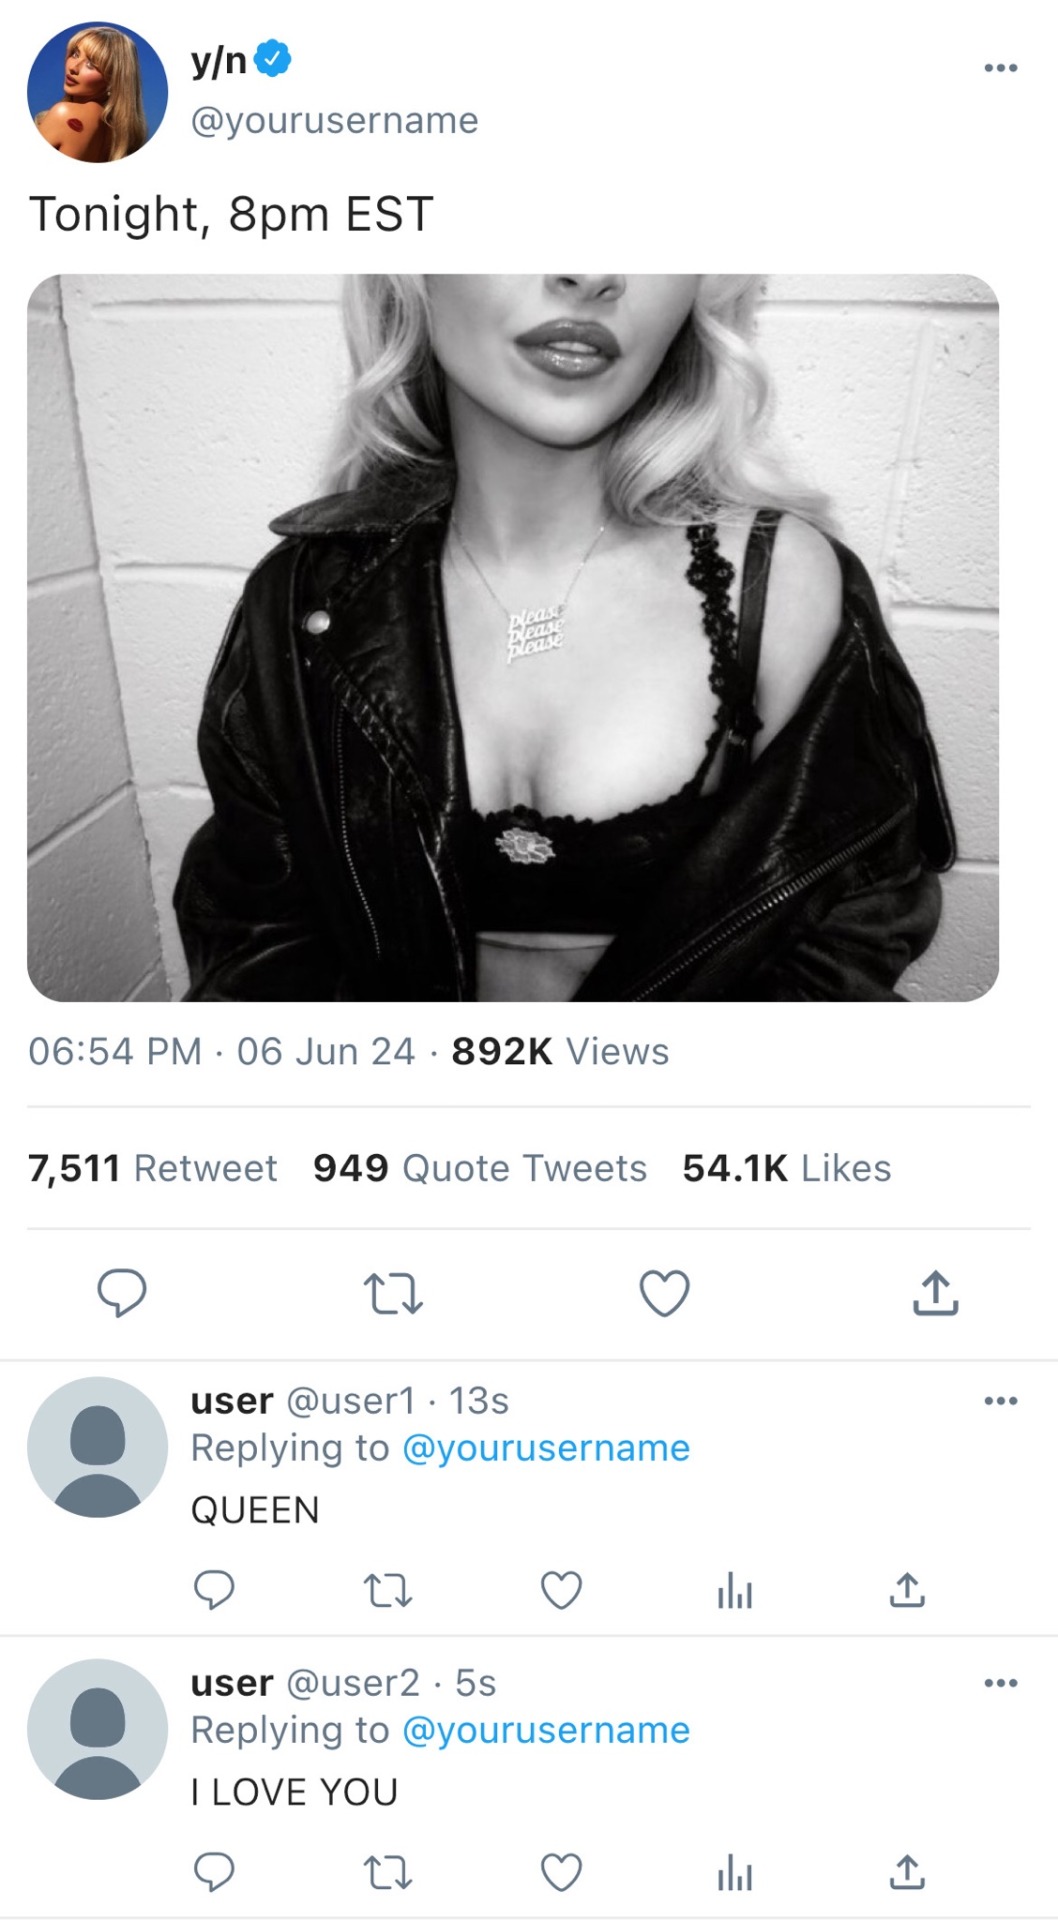1058x1920 pixels.
Task: View analytics for QUEEN reply
Action: coord(734,1590)
